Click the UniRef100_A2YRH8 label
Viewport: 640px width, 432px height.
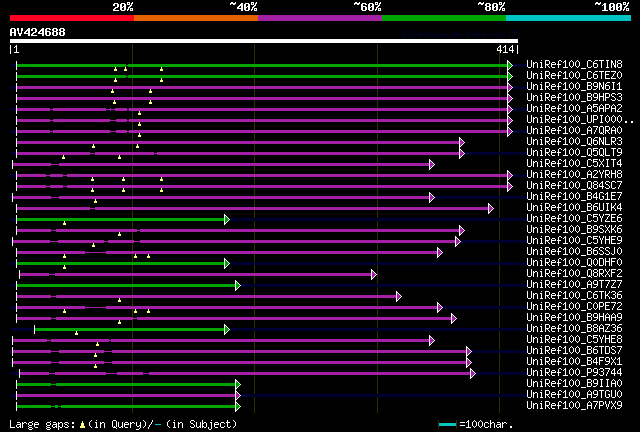pos(574,175)
